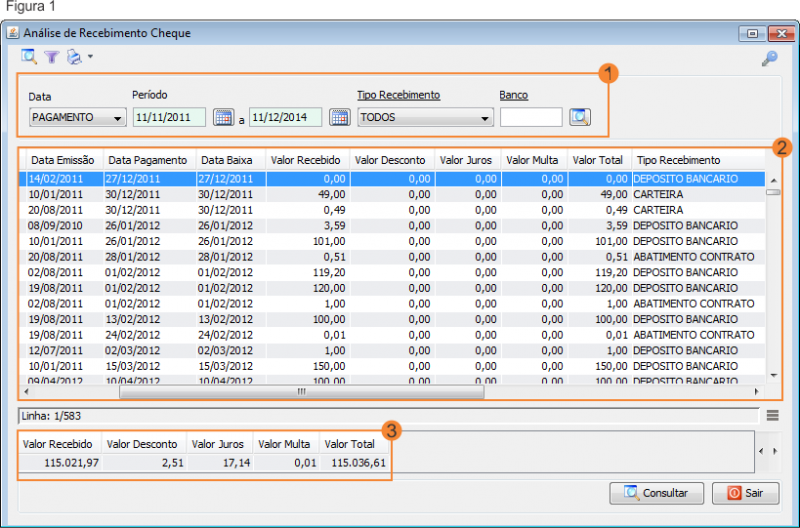This screenshot has height=528, width=800.
Task: Click the main grid scroll left arrow
Action: pos(26,392)
